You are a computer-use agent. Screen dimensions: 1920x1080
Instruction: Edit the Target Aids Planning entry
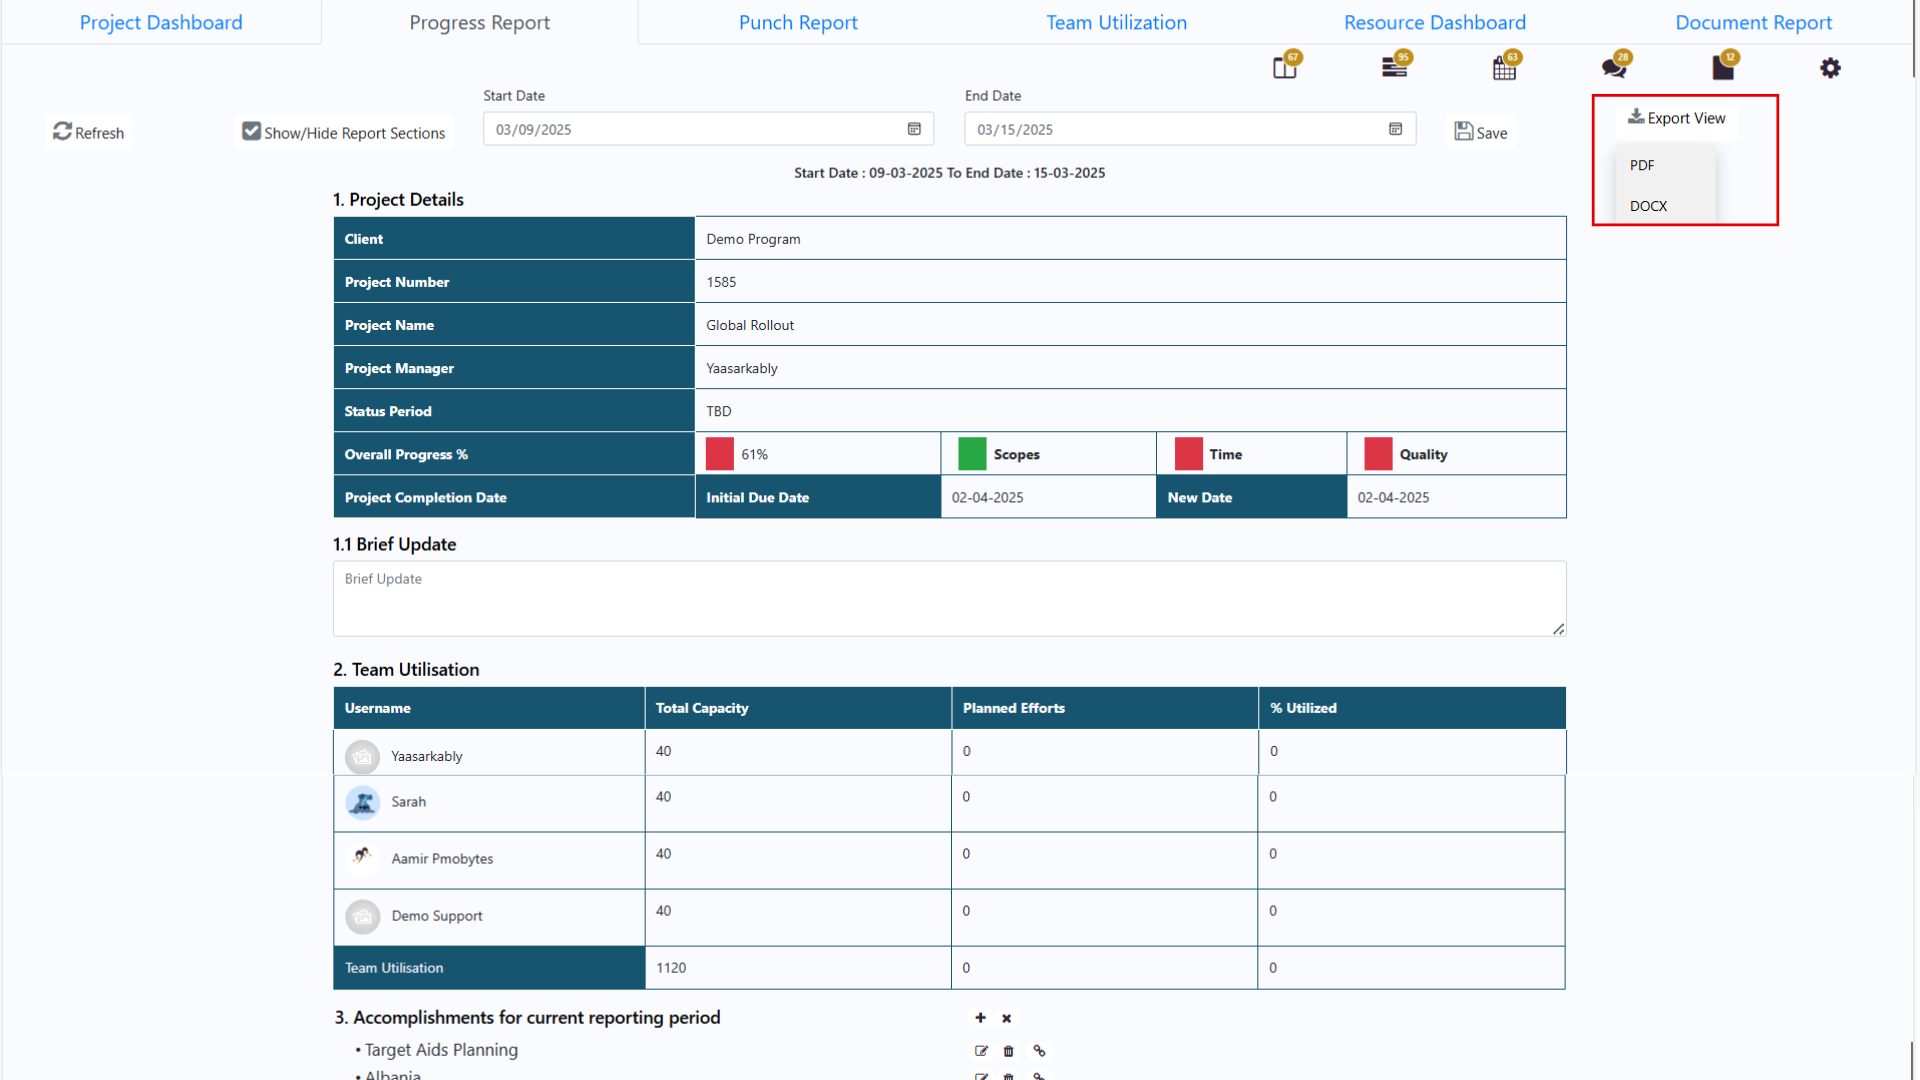point(981,1051)
